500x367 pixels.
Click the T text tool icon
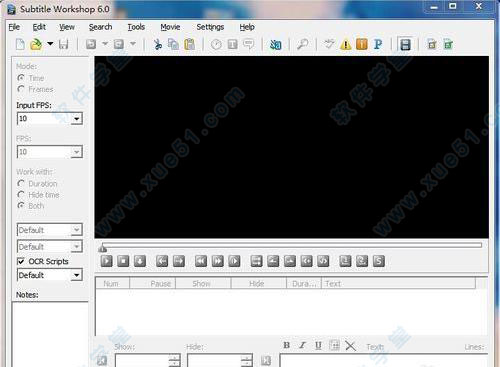pos(233,44)
